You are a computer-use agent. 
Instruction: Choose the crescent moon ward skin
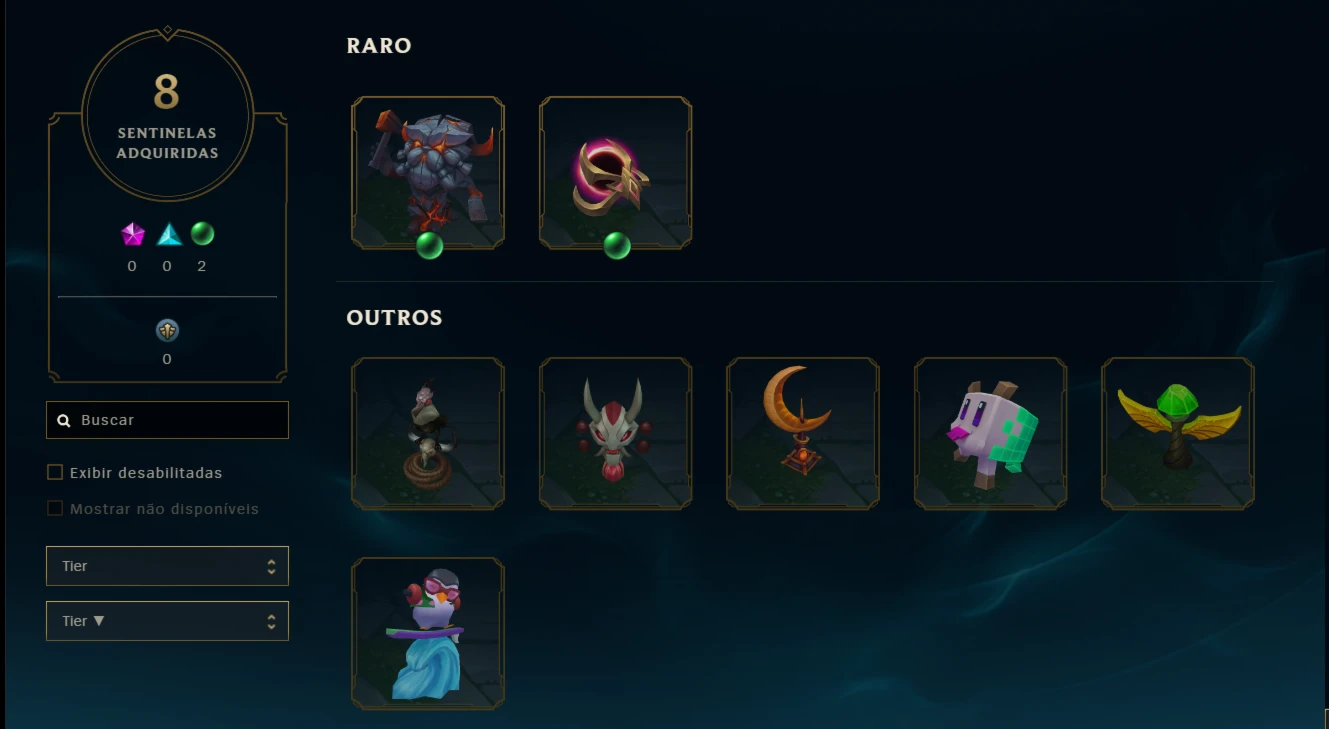coord(803,434)
